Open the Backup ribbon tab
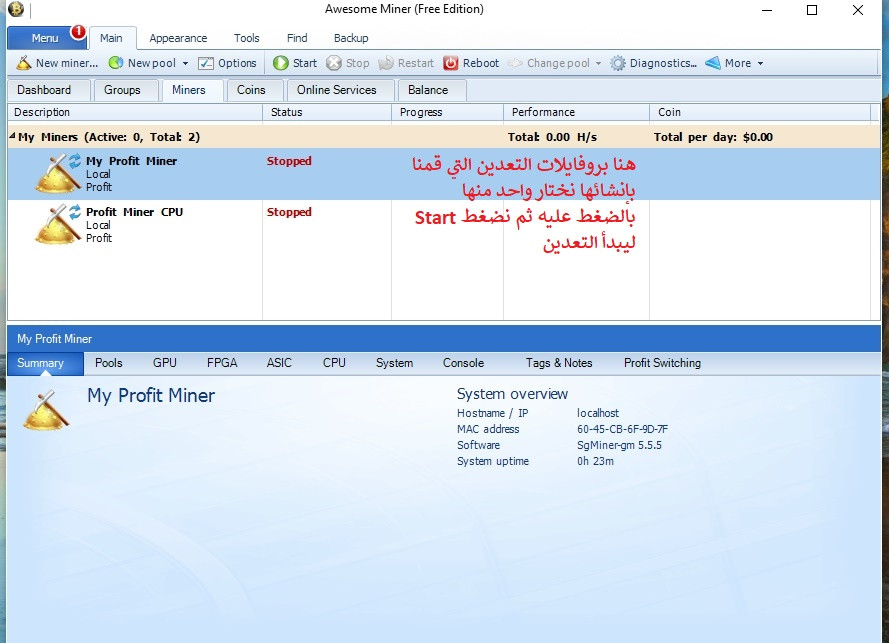Image resolution: width=889 pixels, height=643 pixels. [351, 38]
